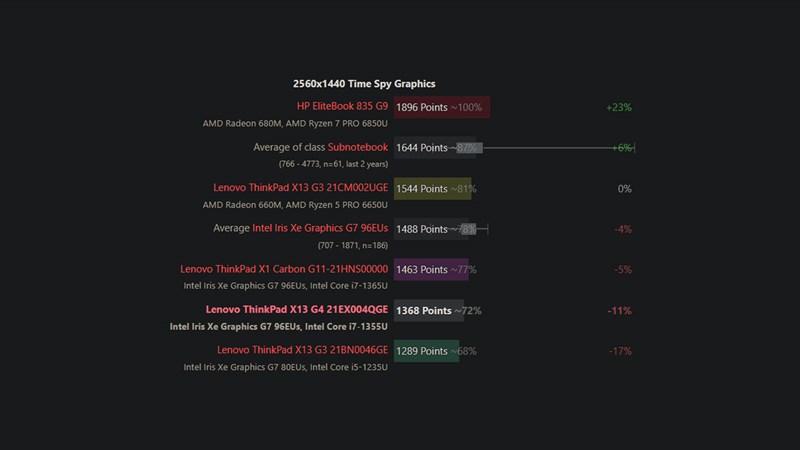Open Lenovo ThinkPad X13 G3 21CM002UGE link
Screen dimensions: 800x450
pos(300,188)
